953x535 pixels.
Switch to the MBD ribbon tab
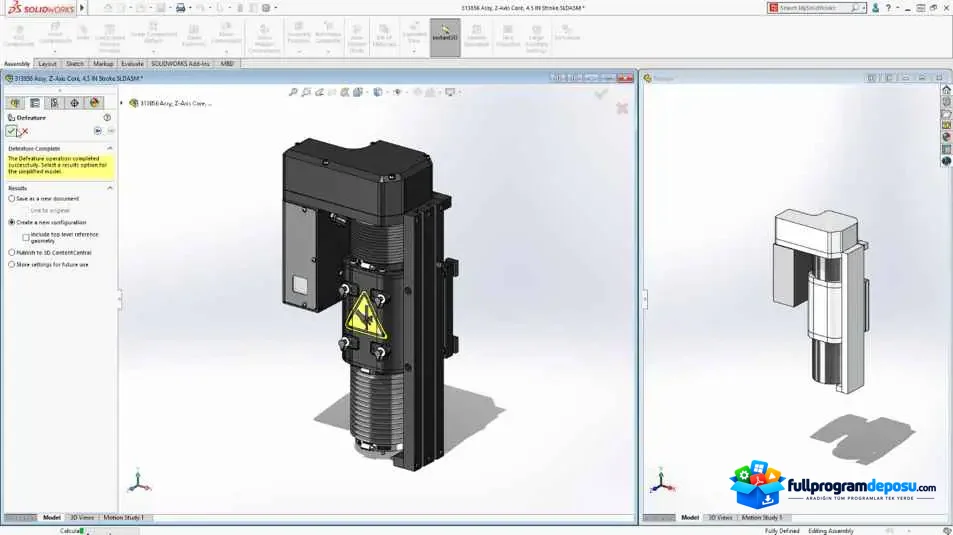pos(227,64)
